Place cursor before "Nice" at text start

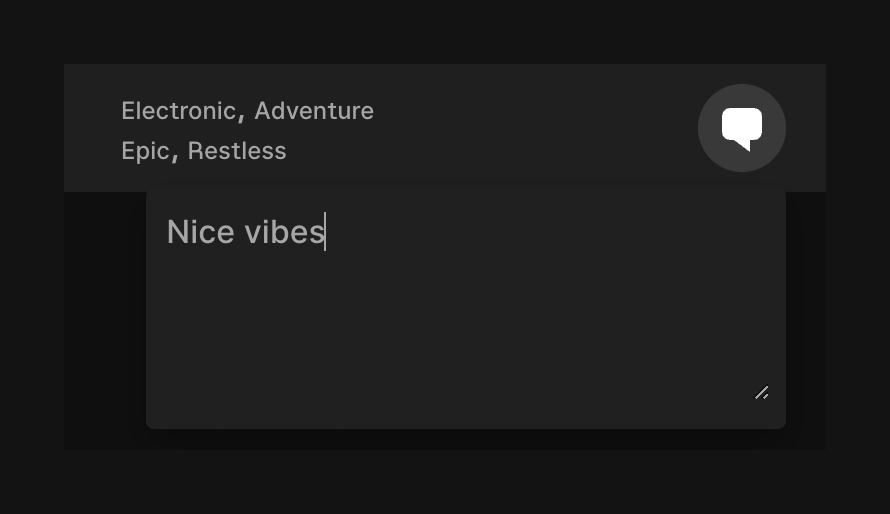pos(167,232)
